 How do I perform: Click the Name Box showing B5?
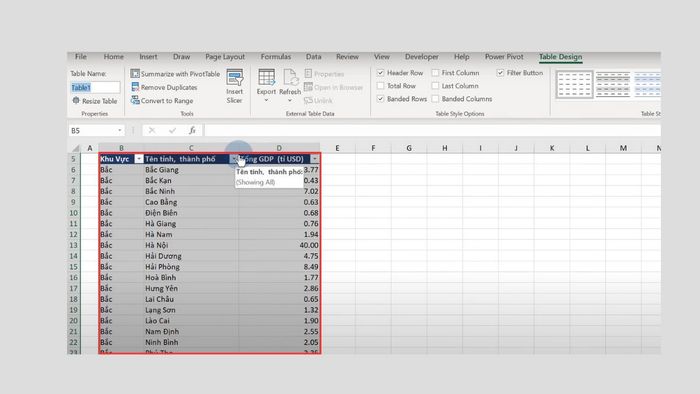92,130
